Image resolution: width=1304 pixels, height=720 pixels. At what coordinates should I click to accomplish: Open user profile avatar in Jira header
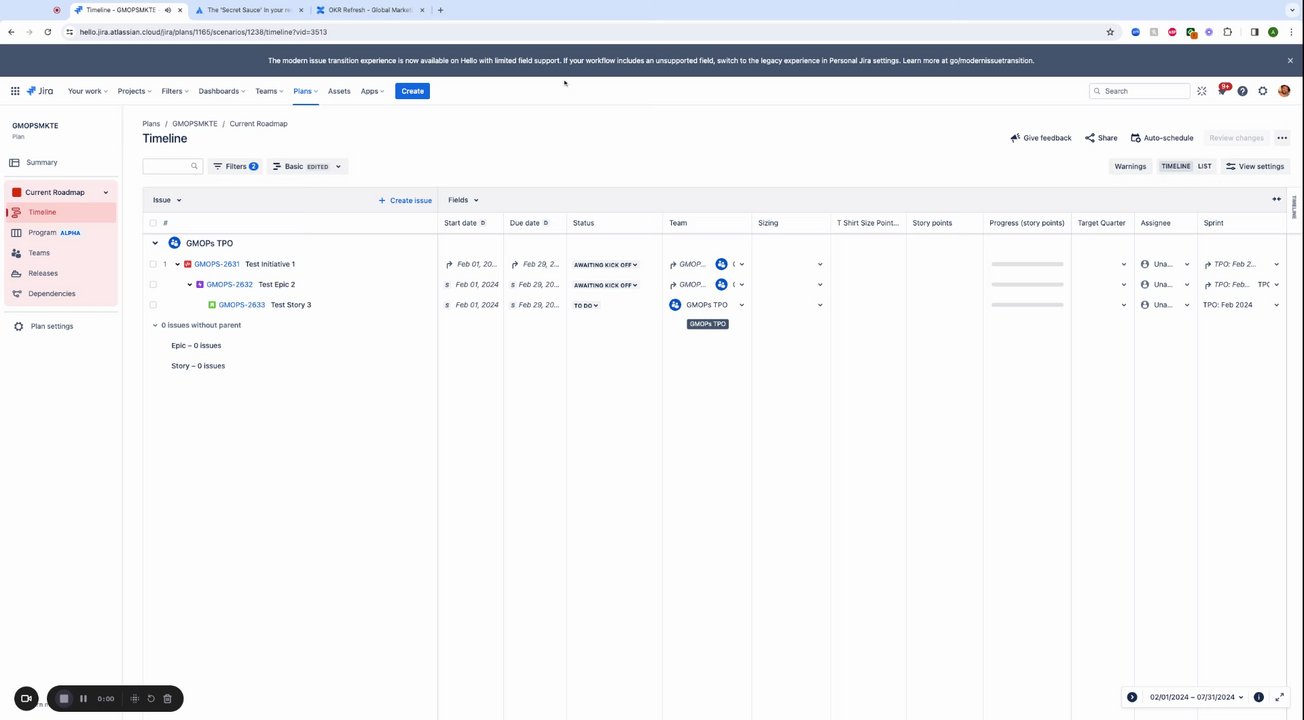tap(1284, 91)
